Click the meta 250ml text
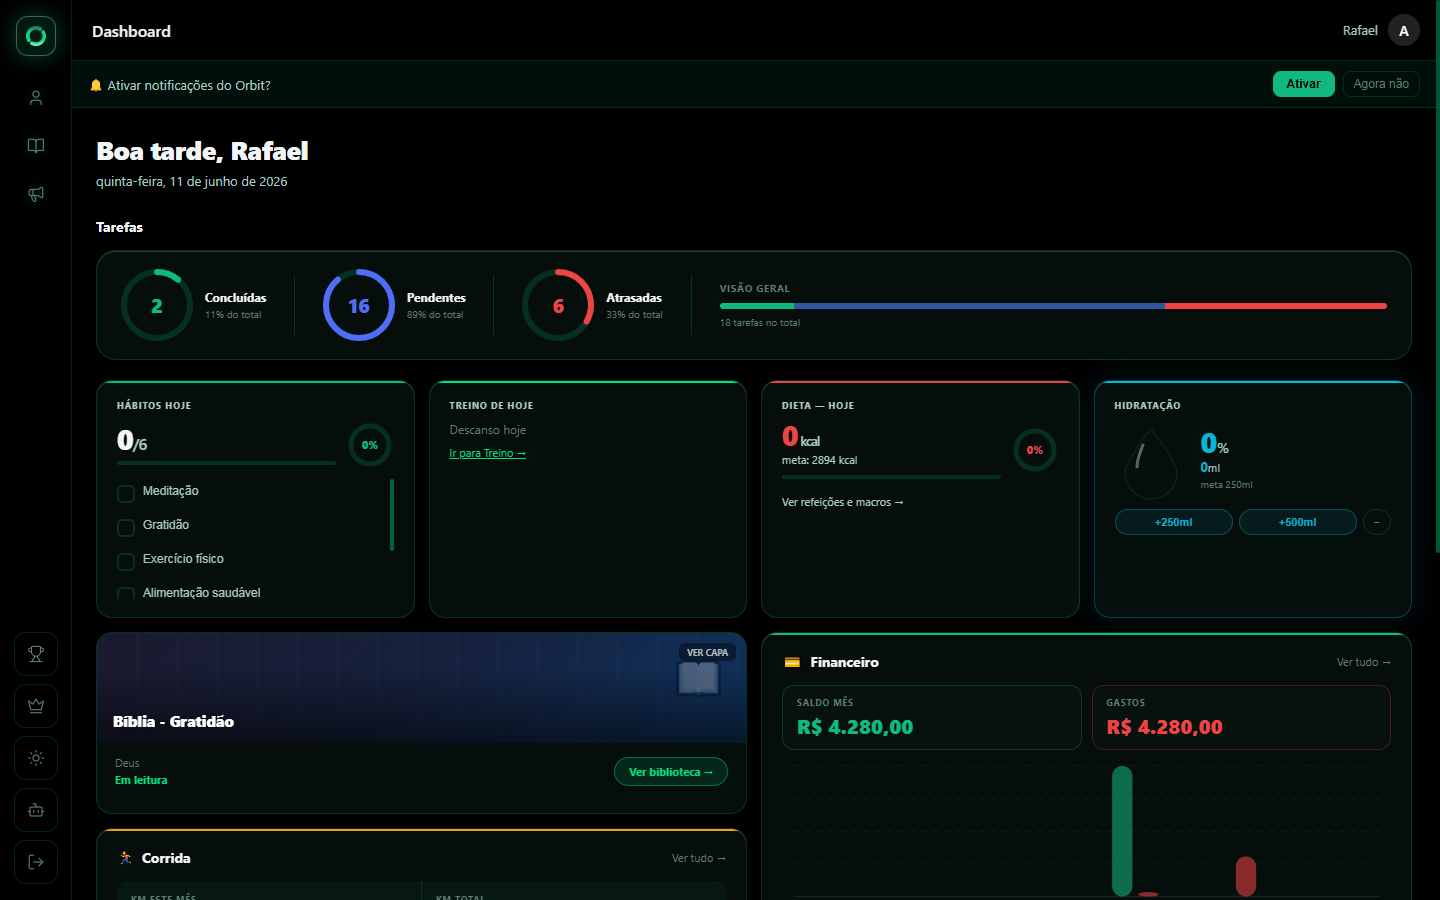Viewport: 1440px width, 900px height. 1226,485
